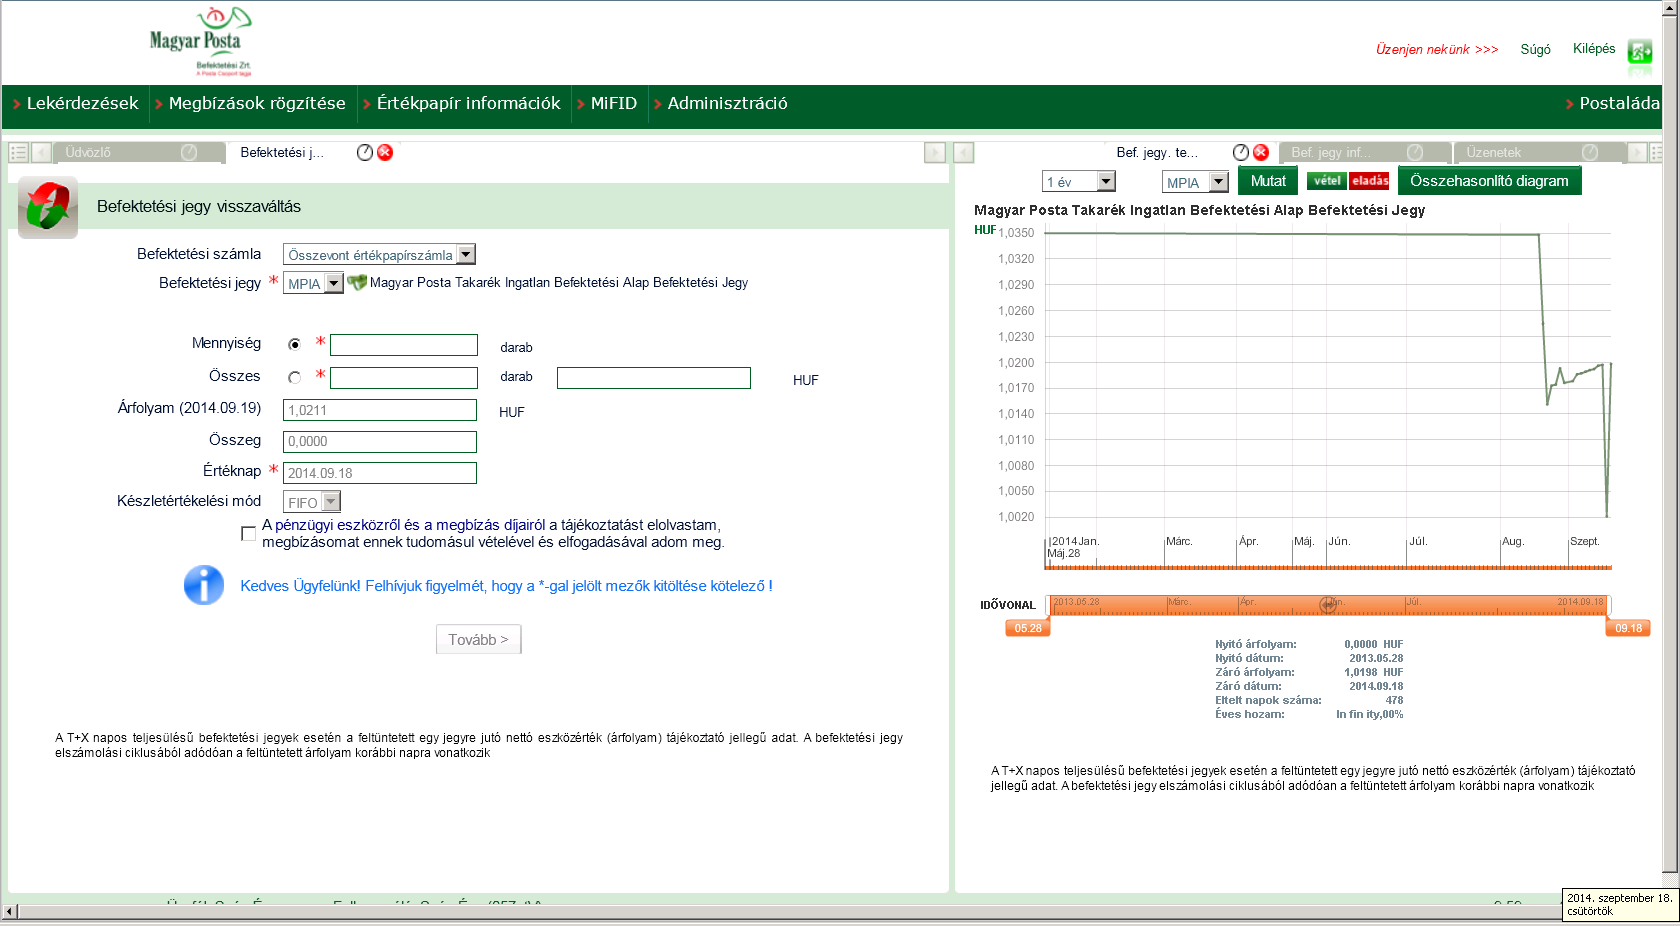The image size is (1680, 926).
Task: Click the red-green redemption icon in the header
Action: tap(48, 207)
